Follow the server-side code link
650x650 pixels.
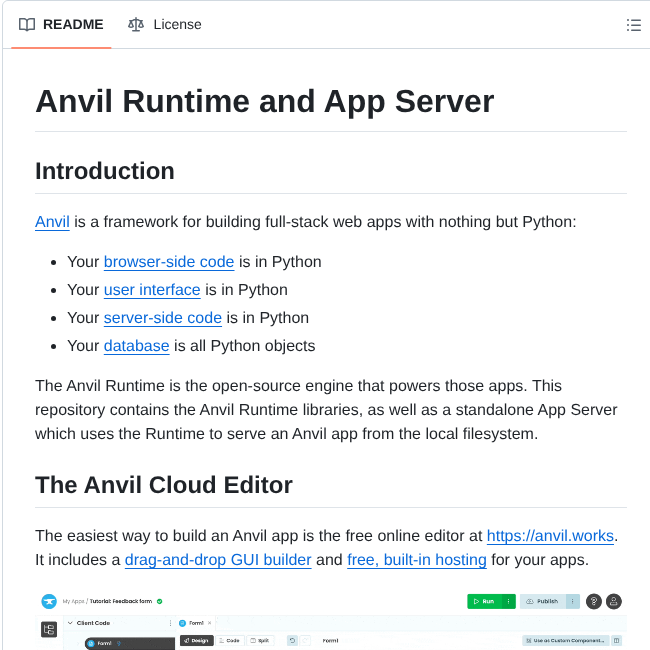coord(162,318)
